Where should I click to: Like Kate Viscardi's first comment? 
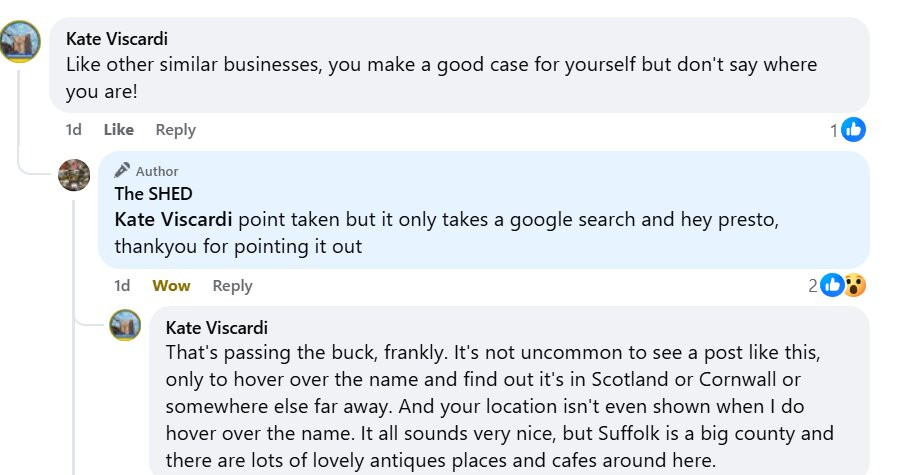(x=119, y=129)
